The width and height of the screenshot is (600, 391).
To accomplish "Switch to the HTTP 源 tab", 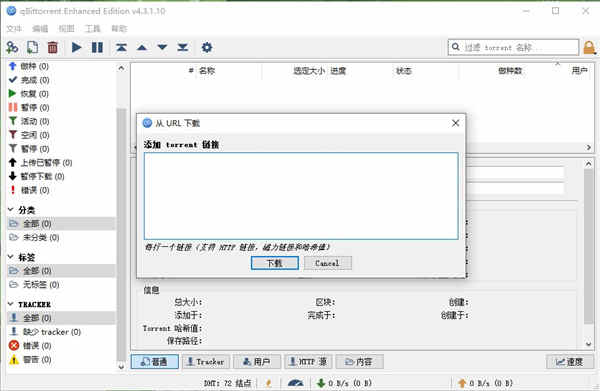I will tap(308, 362).
